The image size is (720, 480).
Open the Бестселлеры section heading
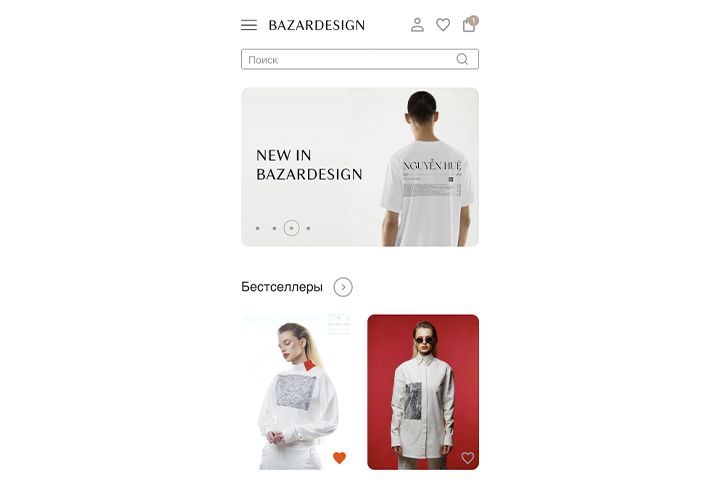pos(281,287)
